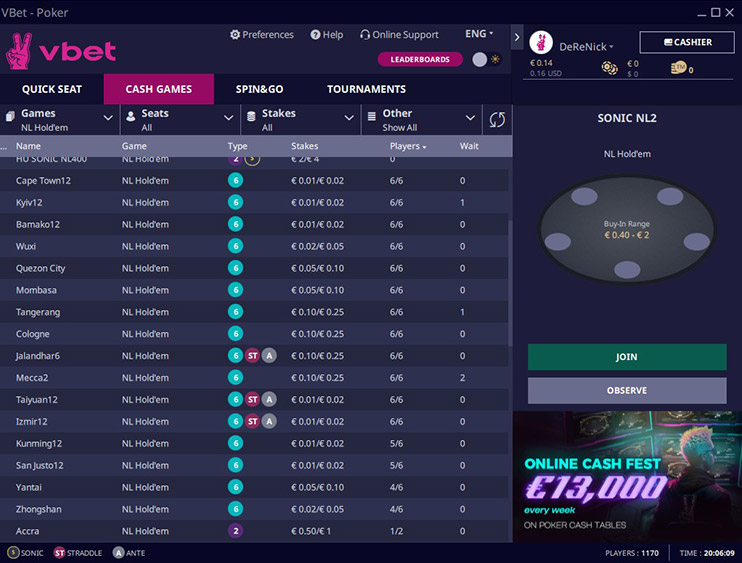
Task: Expand the Games NL Hold'em dropdown
Action: [x=108, y=118]
